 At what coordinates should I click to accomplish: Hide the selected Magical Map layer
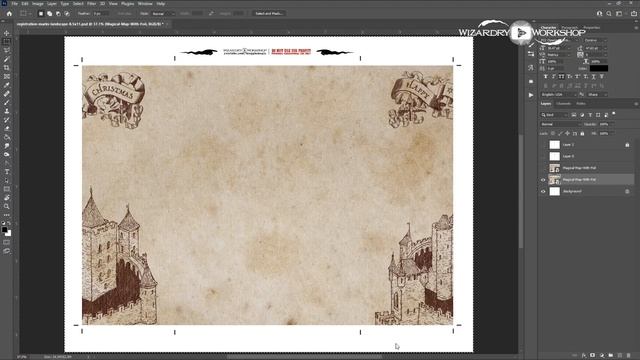(543, 180)
